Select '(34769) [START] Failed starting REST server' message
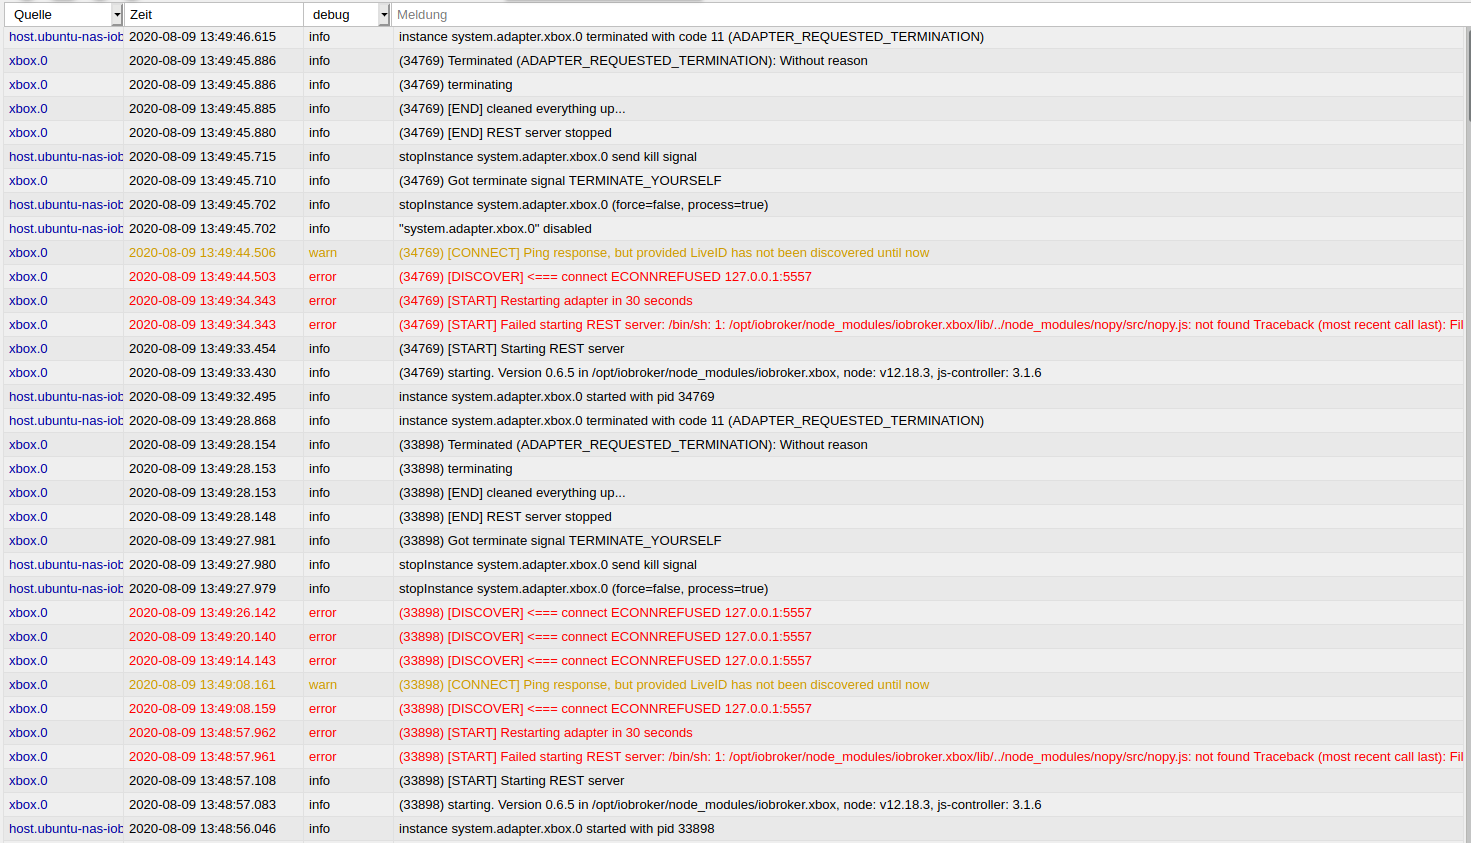 931,325
